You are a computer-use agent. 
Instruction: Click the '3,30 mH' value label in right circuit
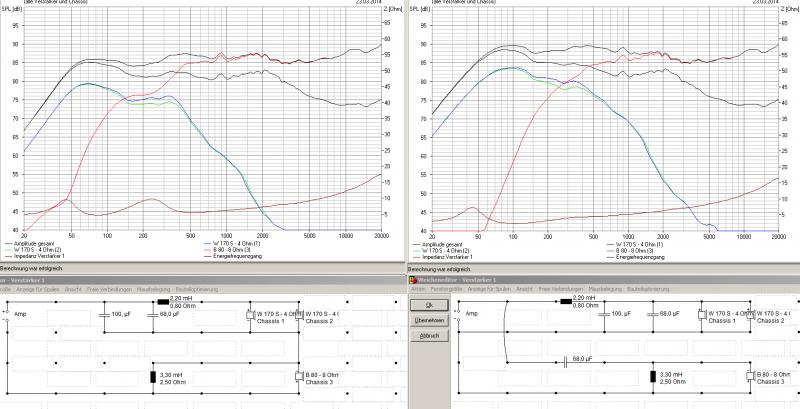pyautogui.click(x=671, y=375)
